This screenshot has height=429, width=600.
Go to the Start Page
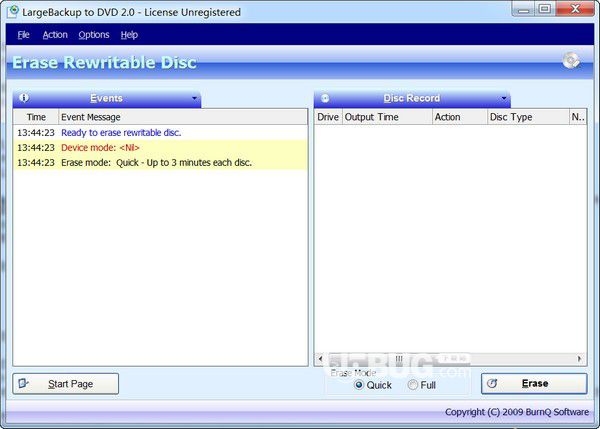pos(65,384)
